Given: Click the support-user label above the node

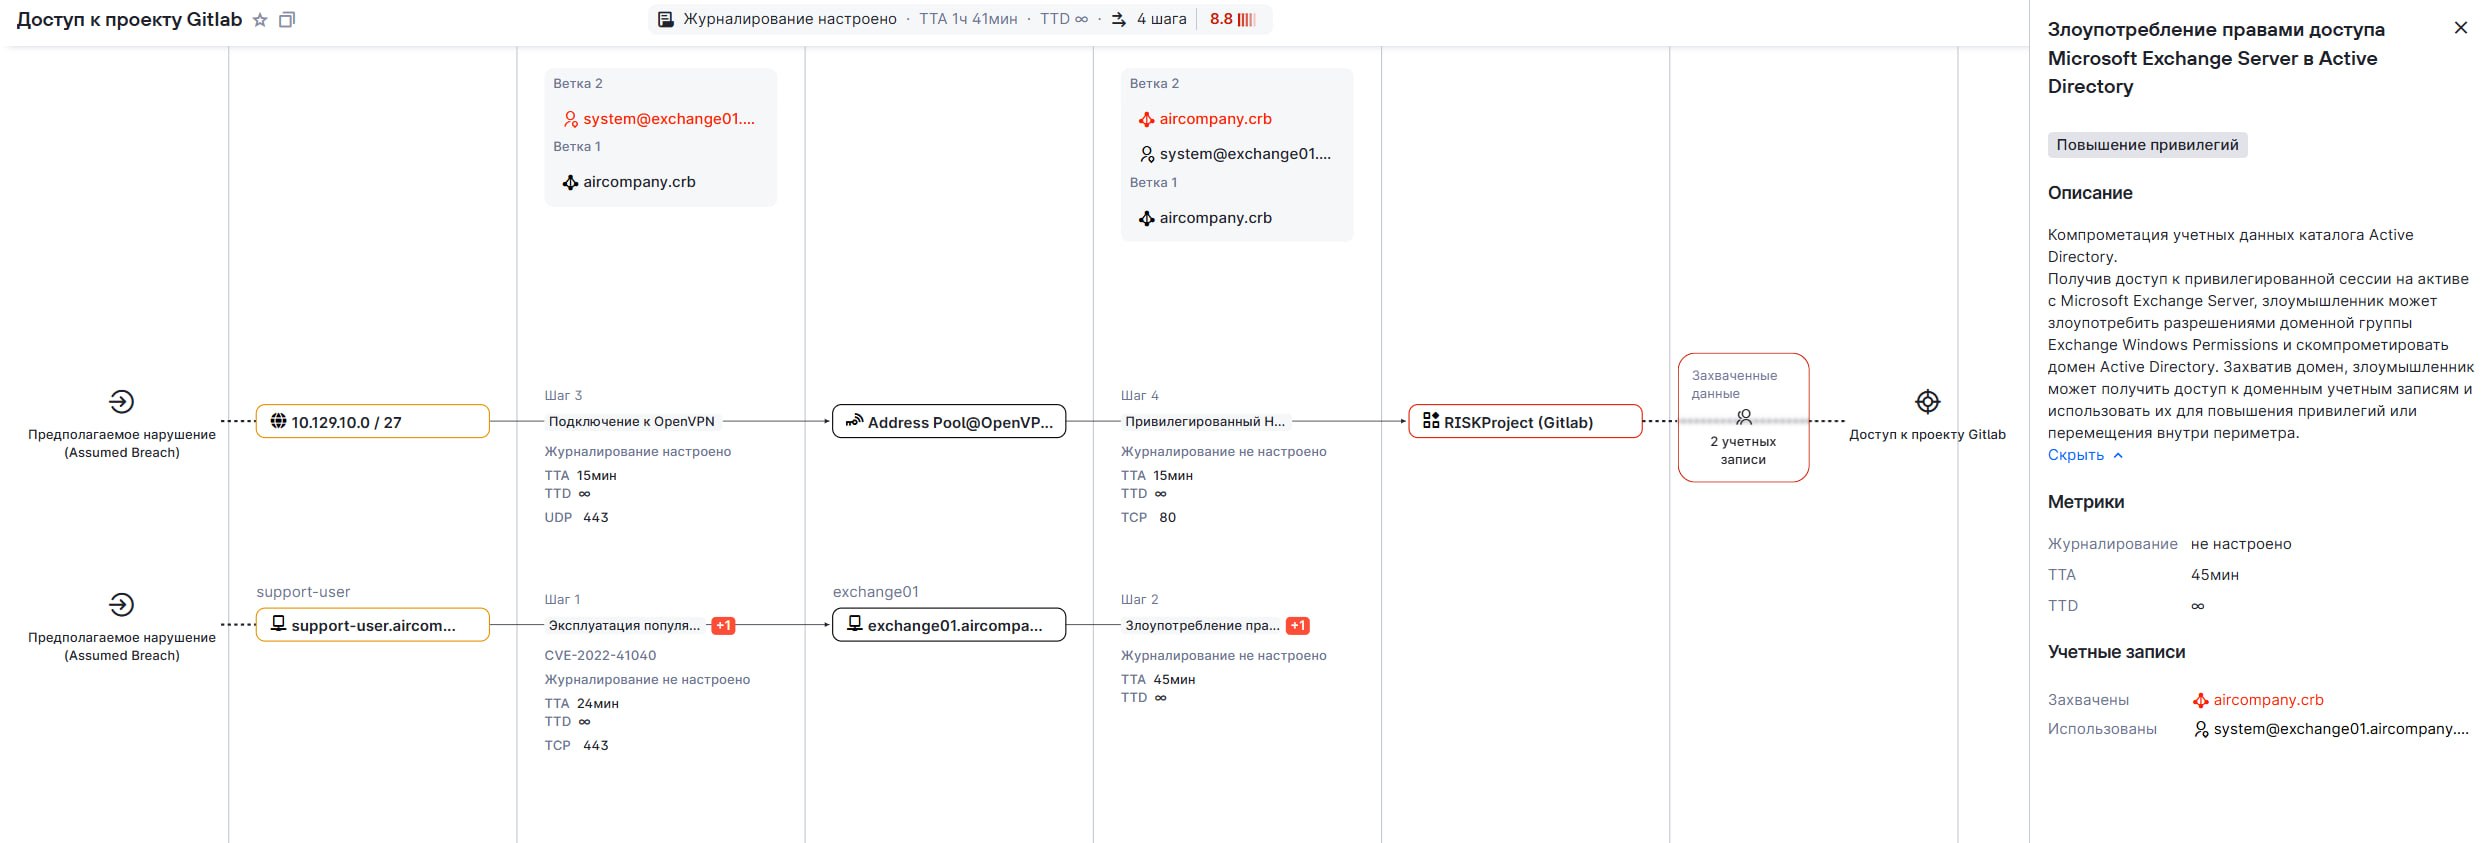Looking at the screenshot, I should 303,592.
